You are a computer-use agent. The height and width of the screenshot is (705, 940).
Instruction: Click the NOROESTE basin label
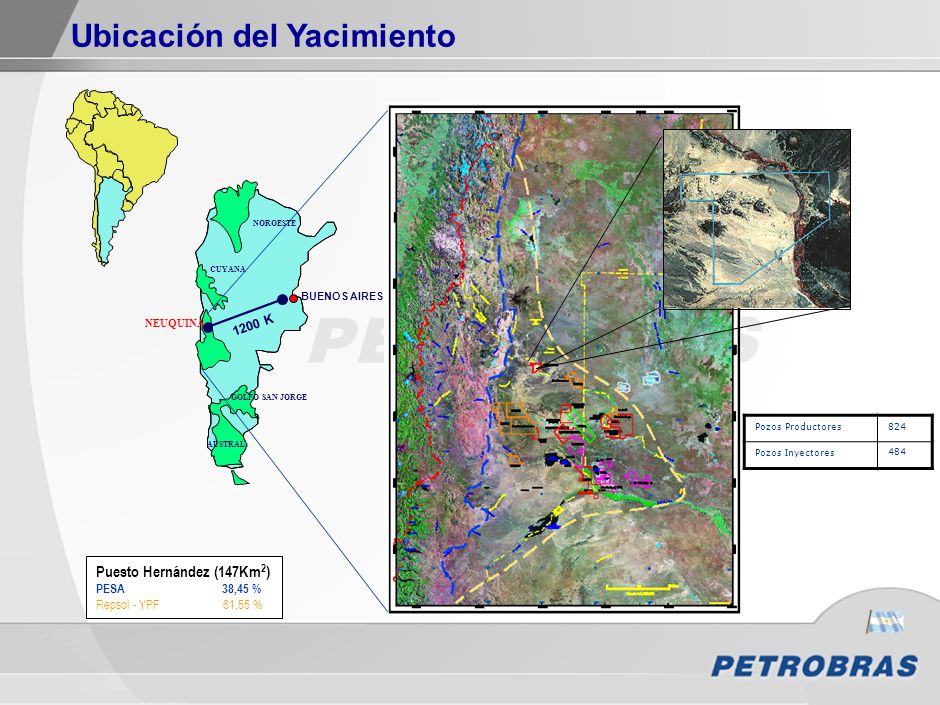274,223
